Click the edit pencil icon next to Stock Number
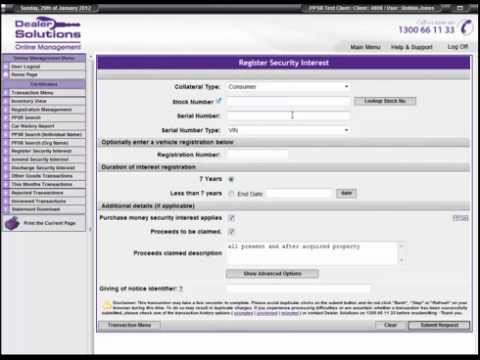 coord(219,100)
